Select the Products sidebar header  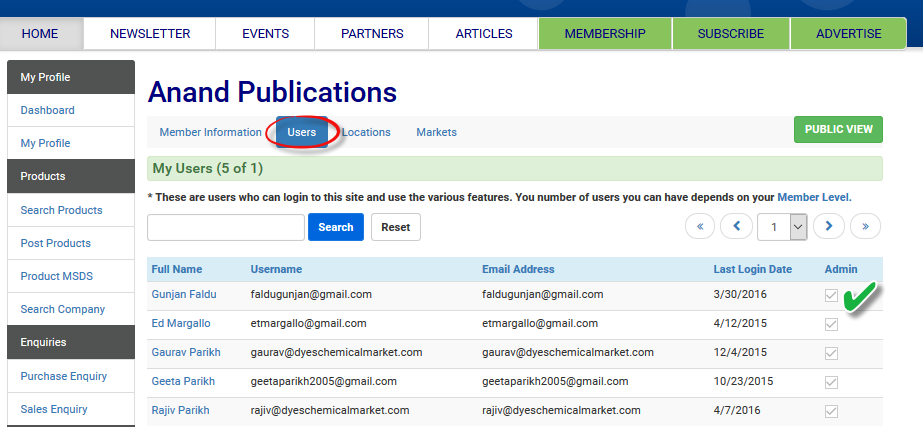pos(71,176)
